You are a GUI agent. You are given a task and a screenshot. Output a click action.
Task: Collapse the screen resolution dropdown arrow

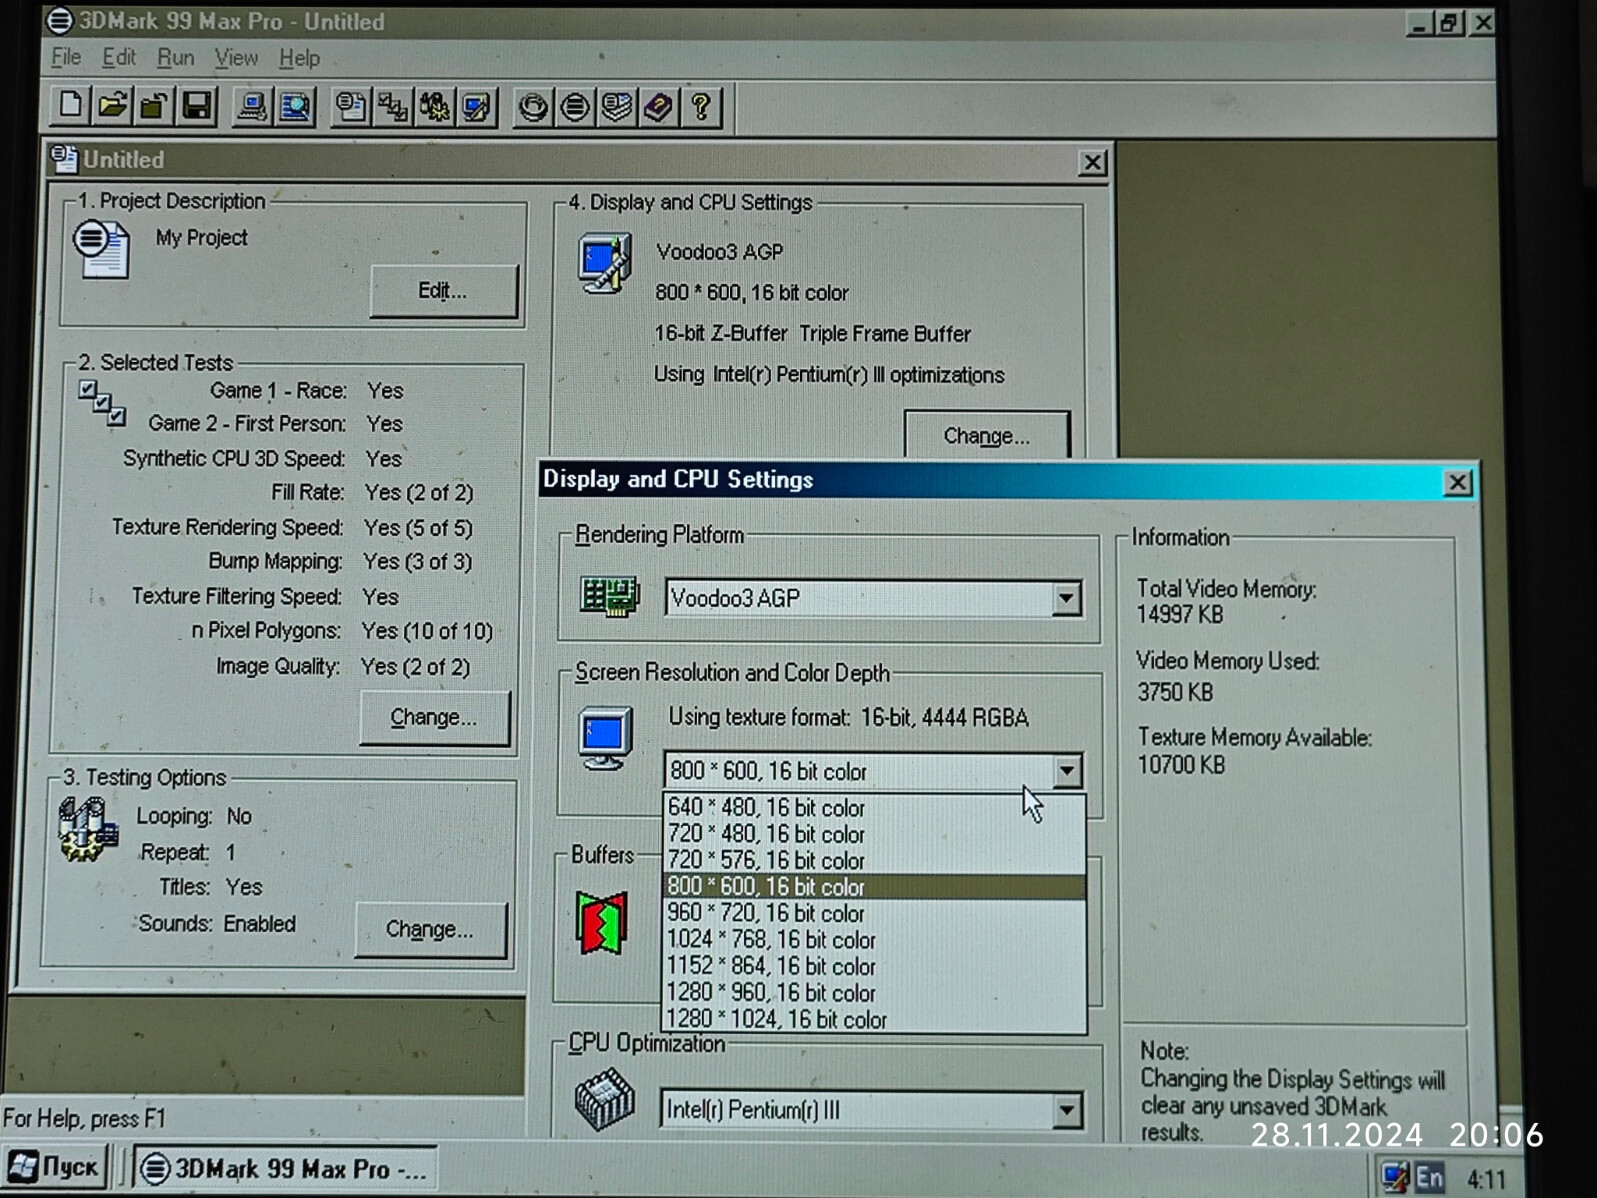click(1067, 771)
